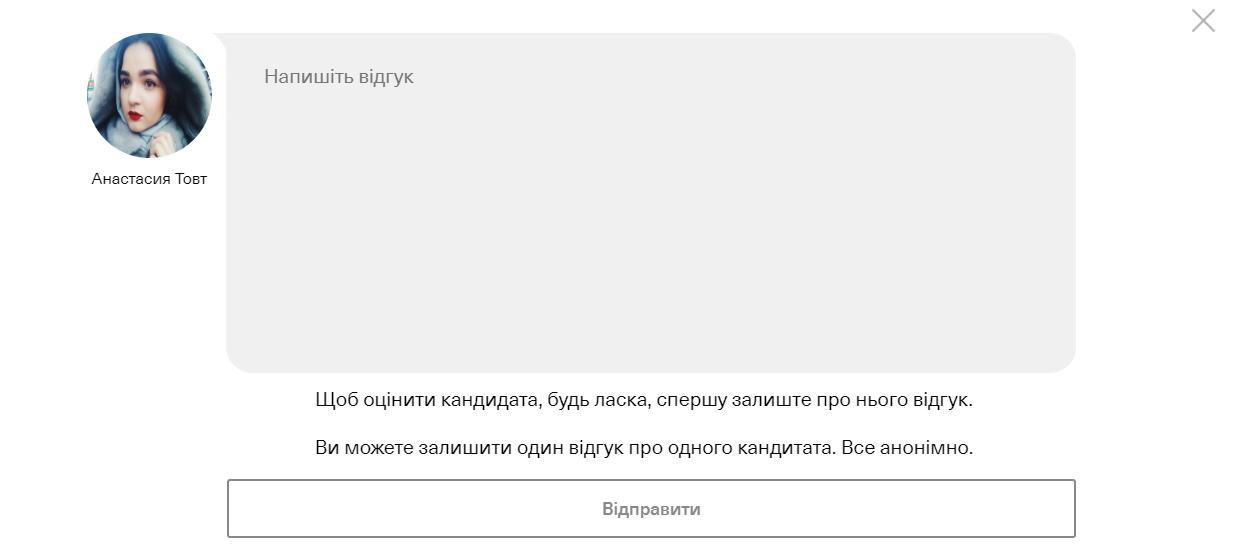Click the gray X in the corner

pos(1203,21)
